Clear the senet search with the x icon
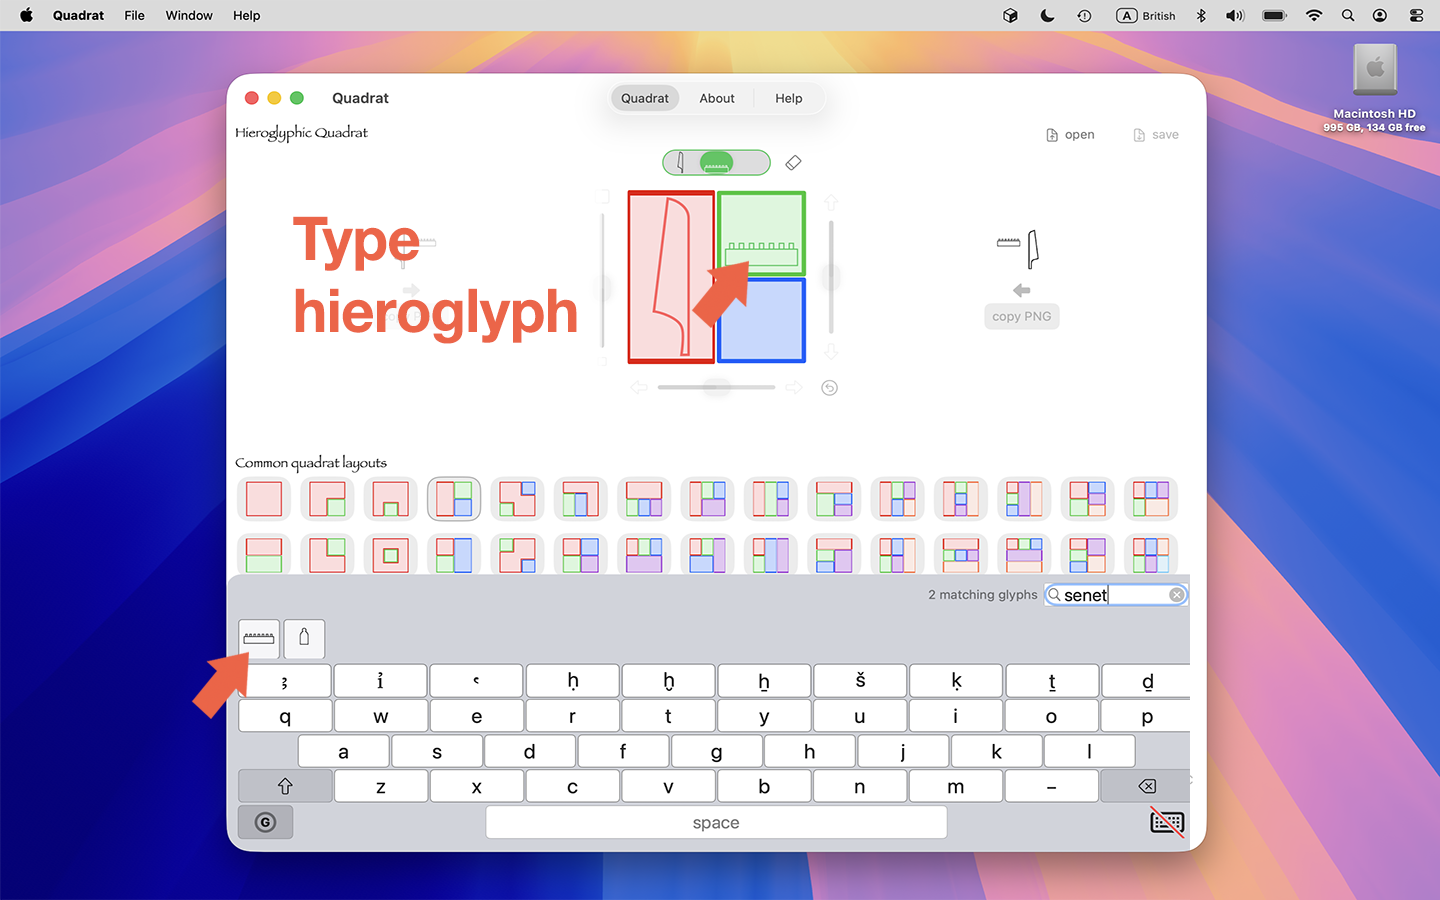 click(1176, 594)
